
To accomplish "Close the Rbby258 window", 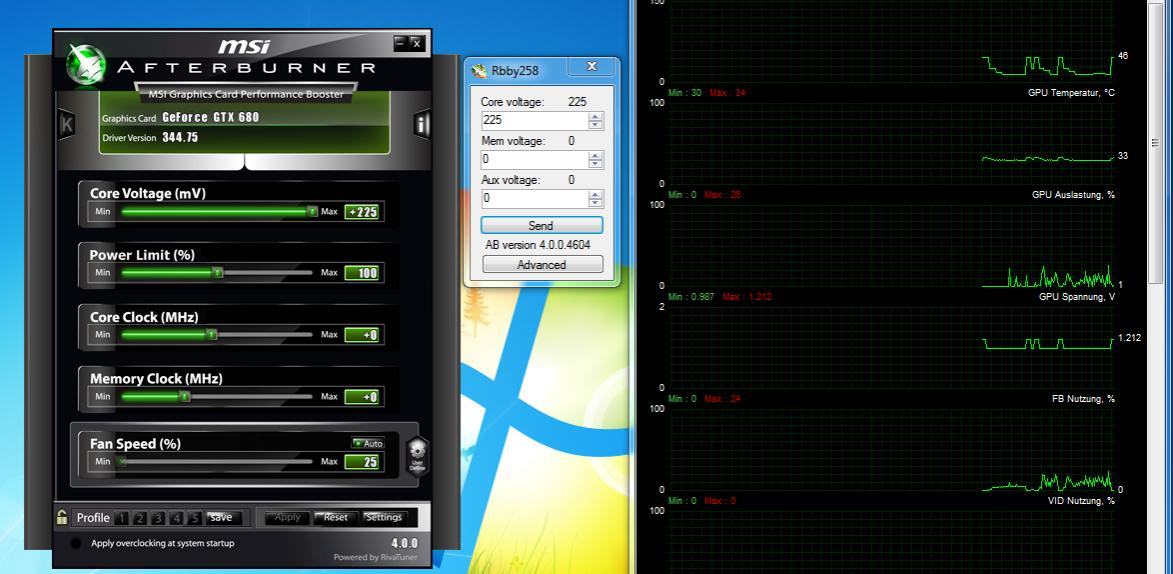I will pos(591,67).
